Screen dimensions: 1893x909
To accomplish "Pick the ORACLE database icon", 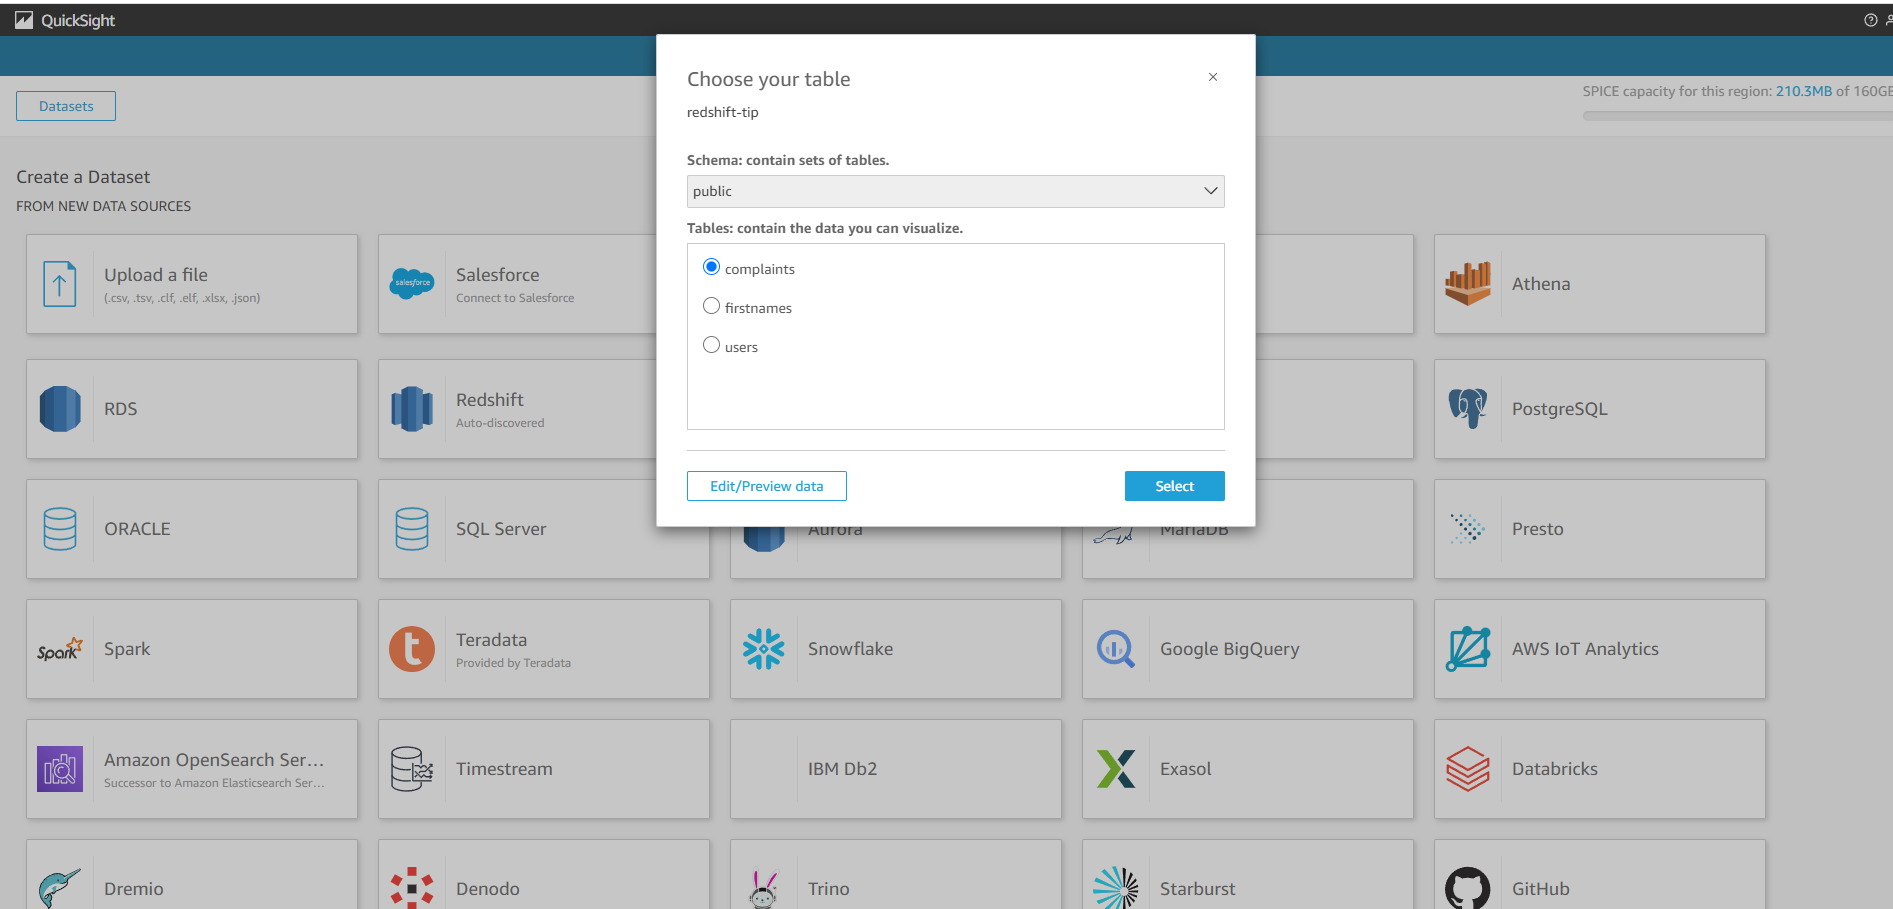I will [x=60, y=529].
